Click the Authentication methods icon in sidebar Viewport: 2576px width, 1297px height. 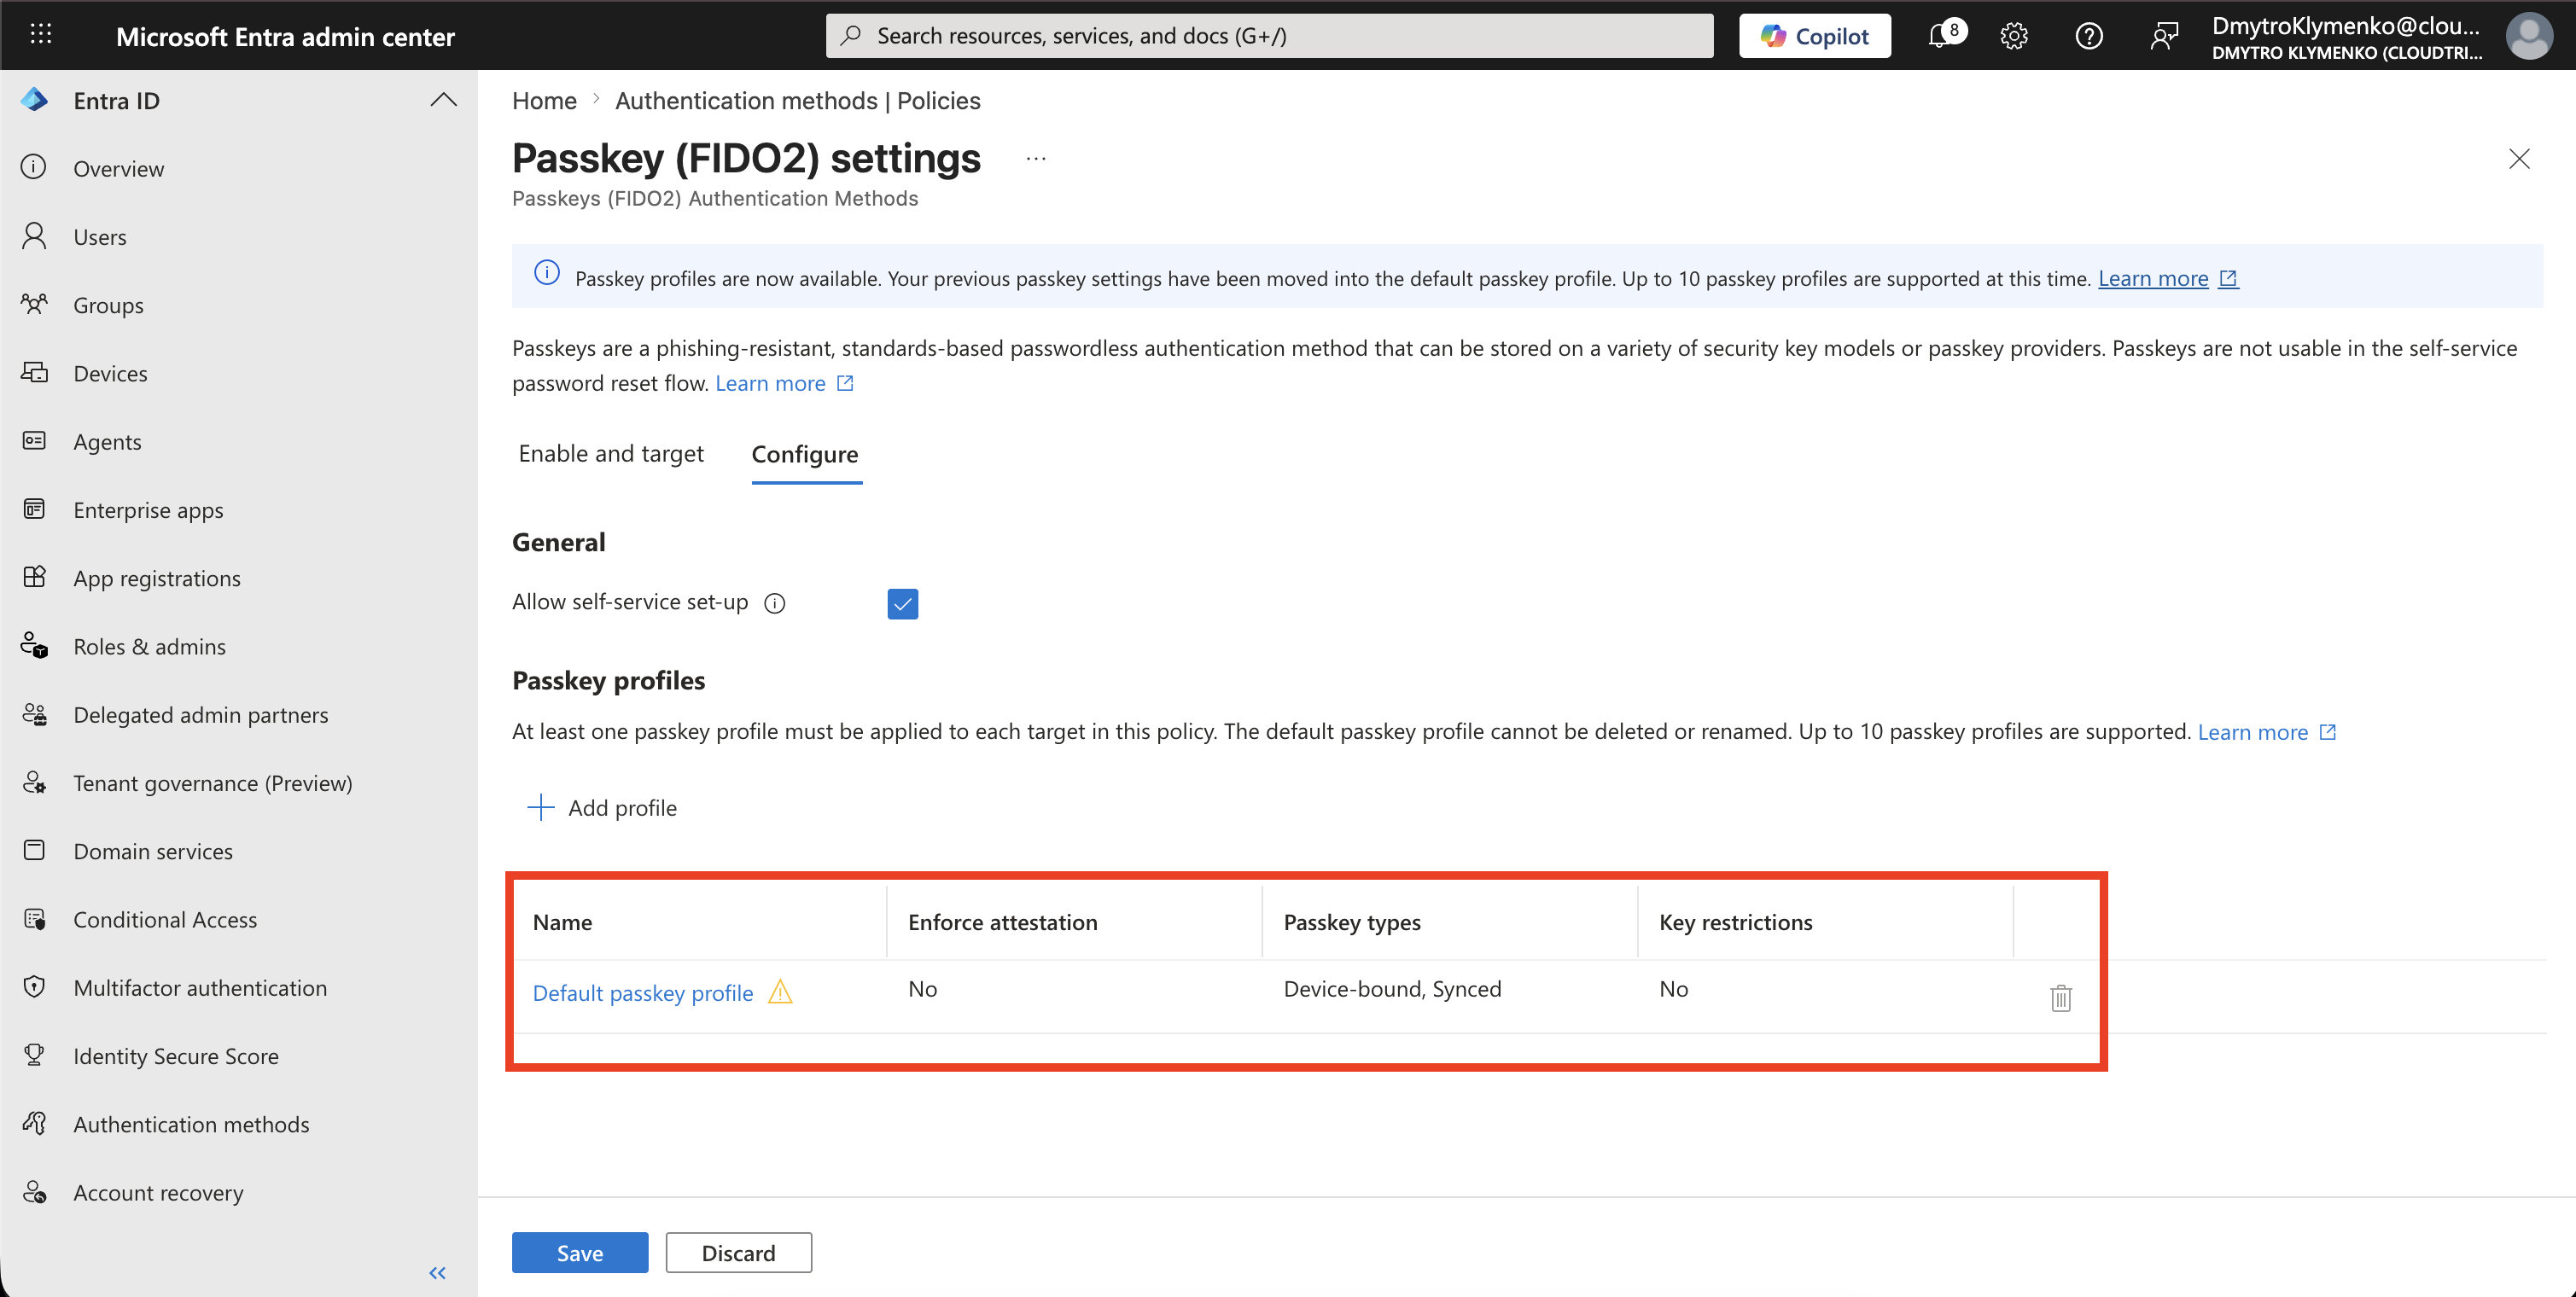point(34,1123)
